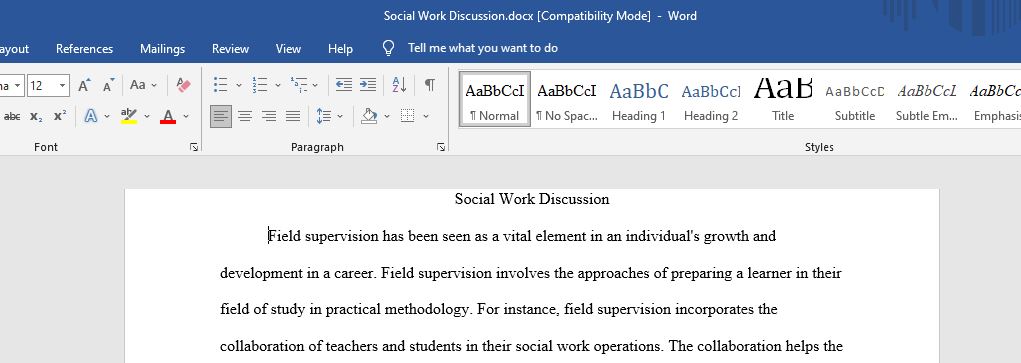Viewport: 1021px width, 363px height.
Task: Expand the shading color arrow
Action: coord(387,116)
